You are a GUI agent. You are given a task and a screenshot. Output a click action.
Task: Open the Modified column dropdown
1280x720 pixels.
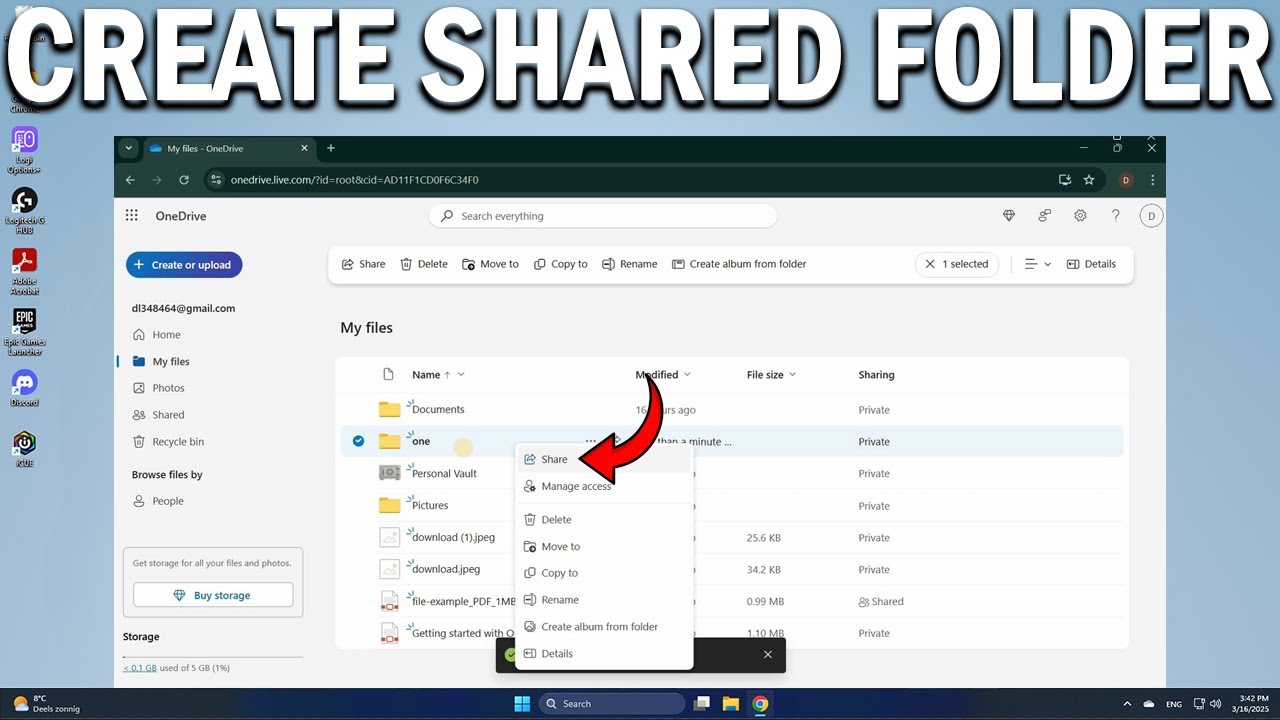664,375
